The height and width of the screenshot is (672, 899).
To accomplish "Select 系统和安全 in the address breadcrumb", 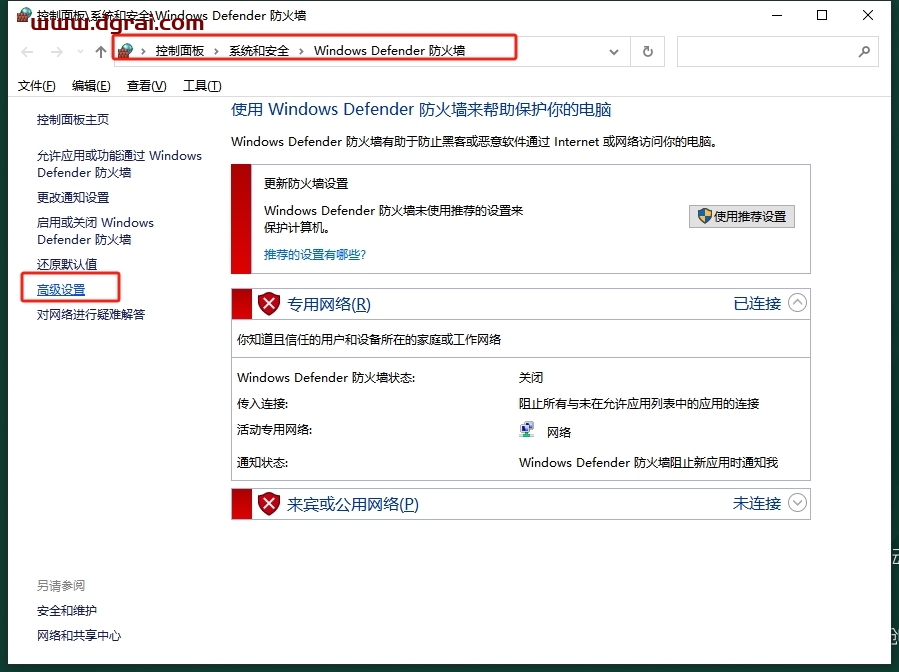I will point(259,51).
